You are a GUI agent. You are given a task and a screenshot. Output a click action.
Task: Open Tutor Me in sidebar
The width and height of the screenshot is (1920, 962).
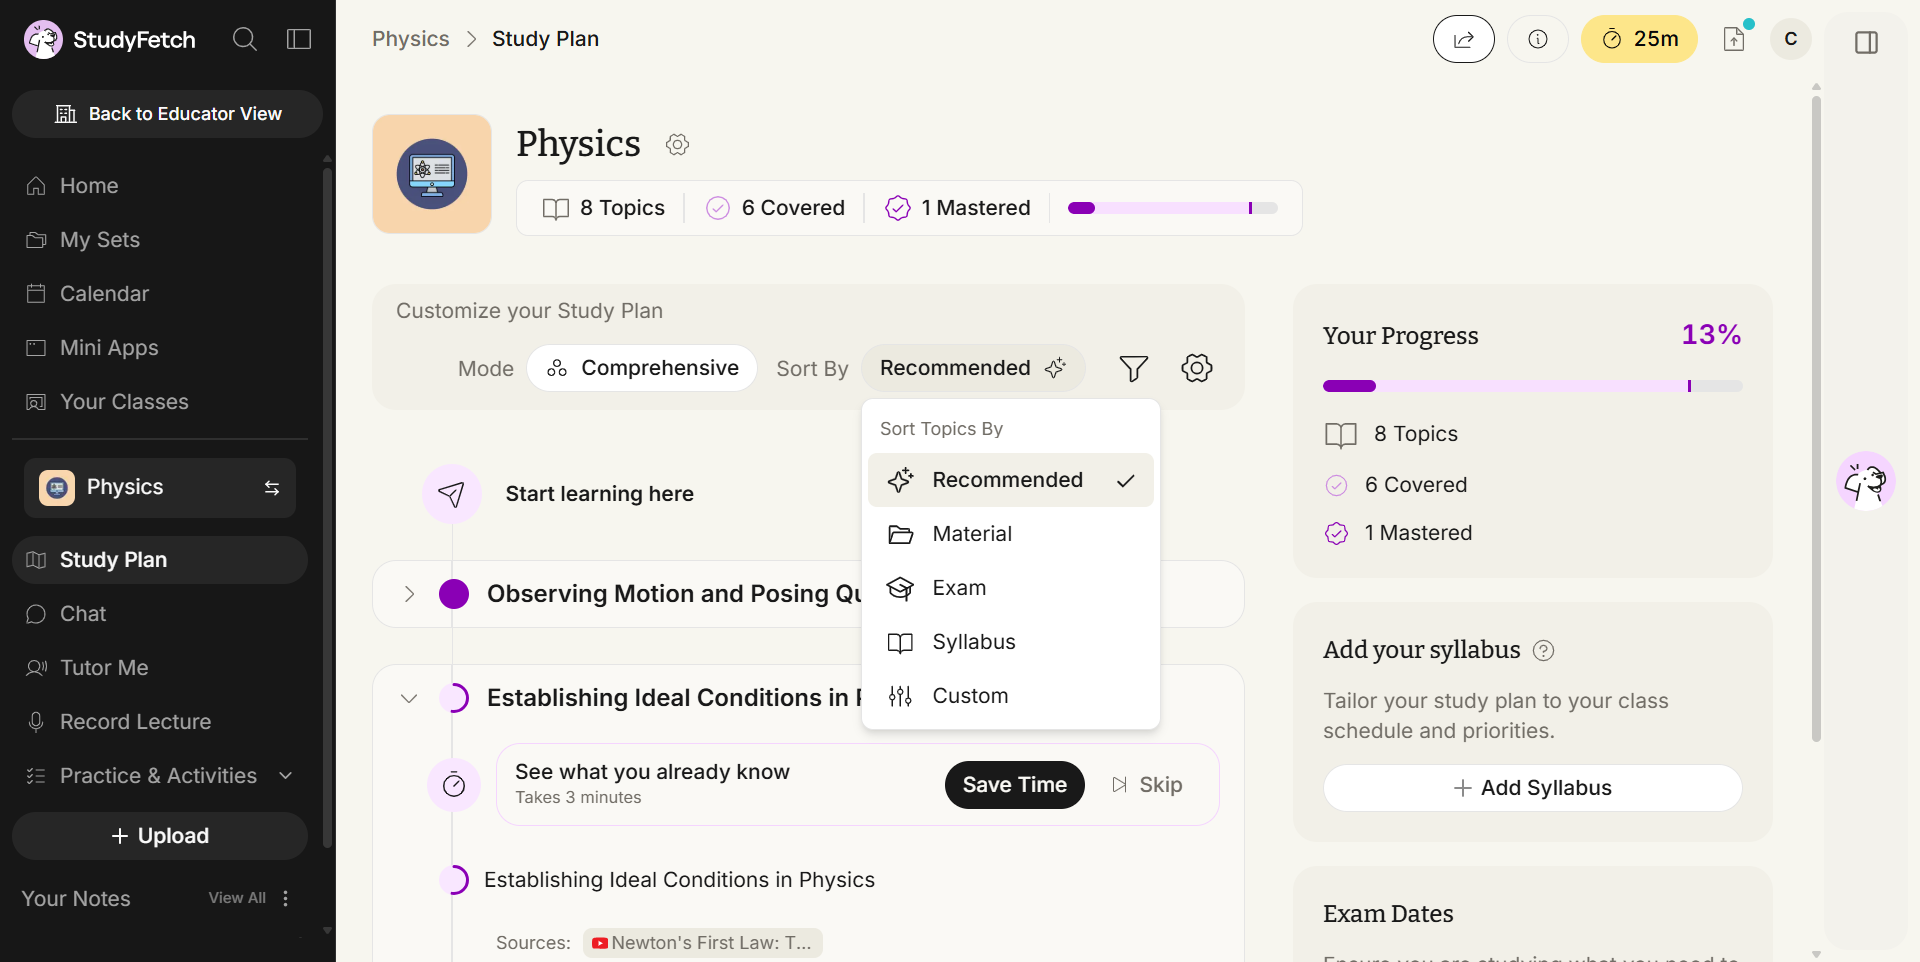(x=160, y=668)
